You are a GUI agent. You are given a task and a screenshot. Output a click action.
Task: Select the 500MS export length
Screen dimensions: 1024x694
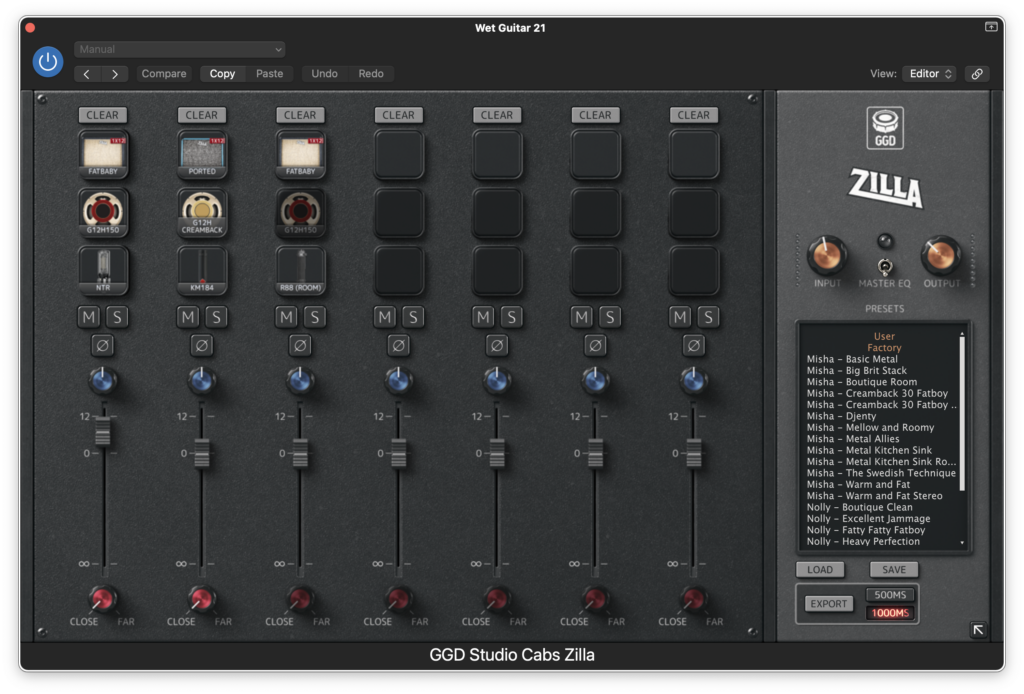tap(890, 595)
